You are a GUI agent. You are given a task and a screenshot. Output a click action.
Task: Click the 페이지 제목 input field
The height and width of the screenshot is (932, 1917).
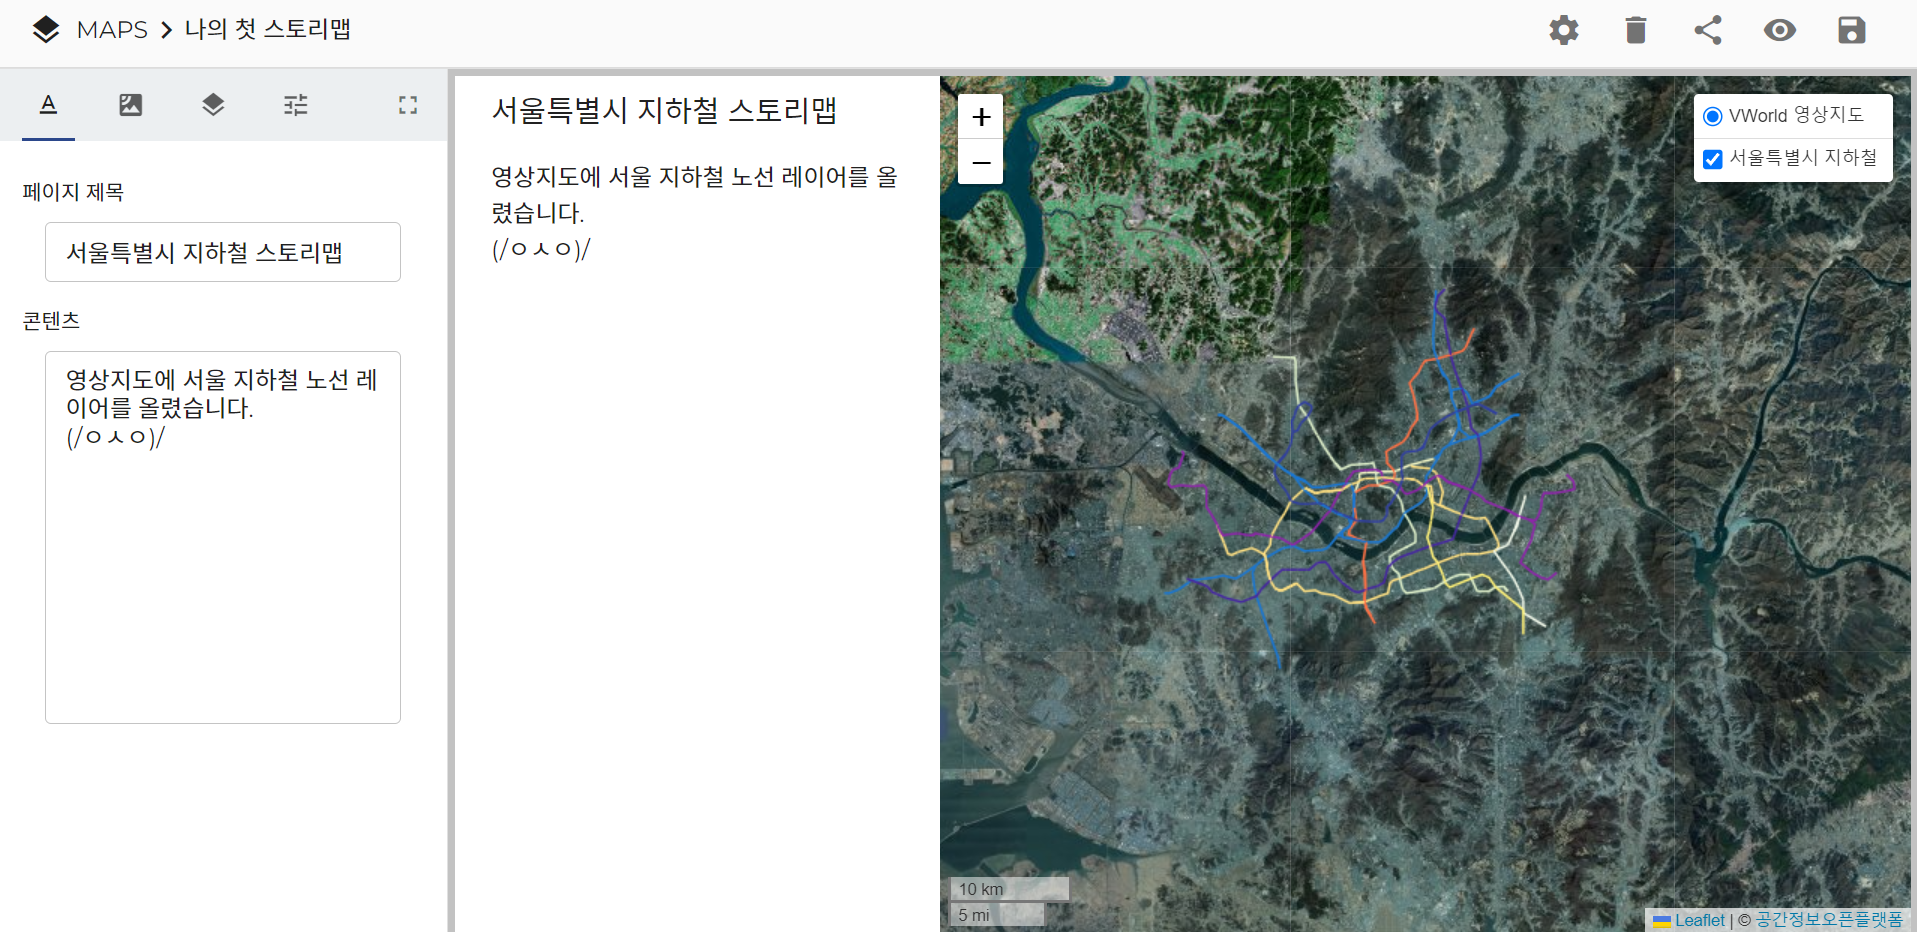(x=222, y=252)
